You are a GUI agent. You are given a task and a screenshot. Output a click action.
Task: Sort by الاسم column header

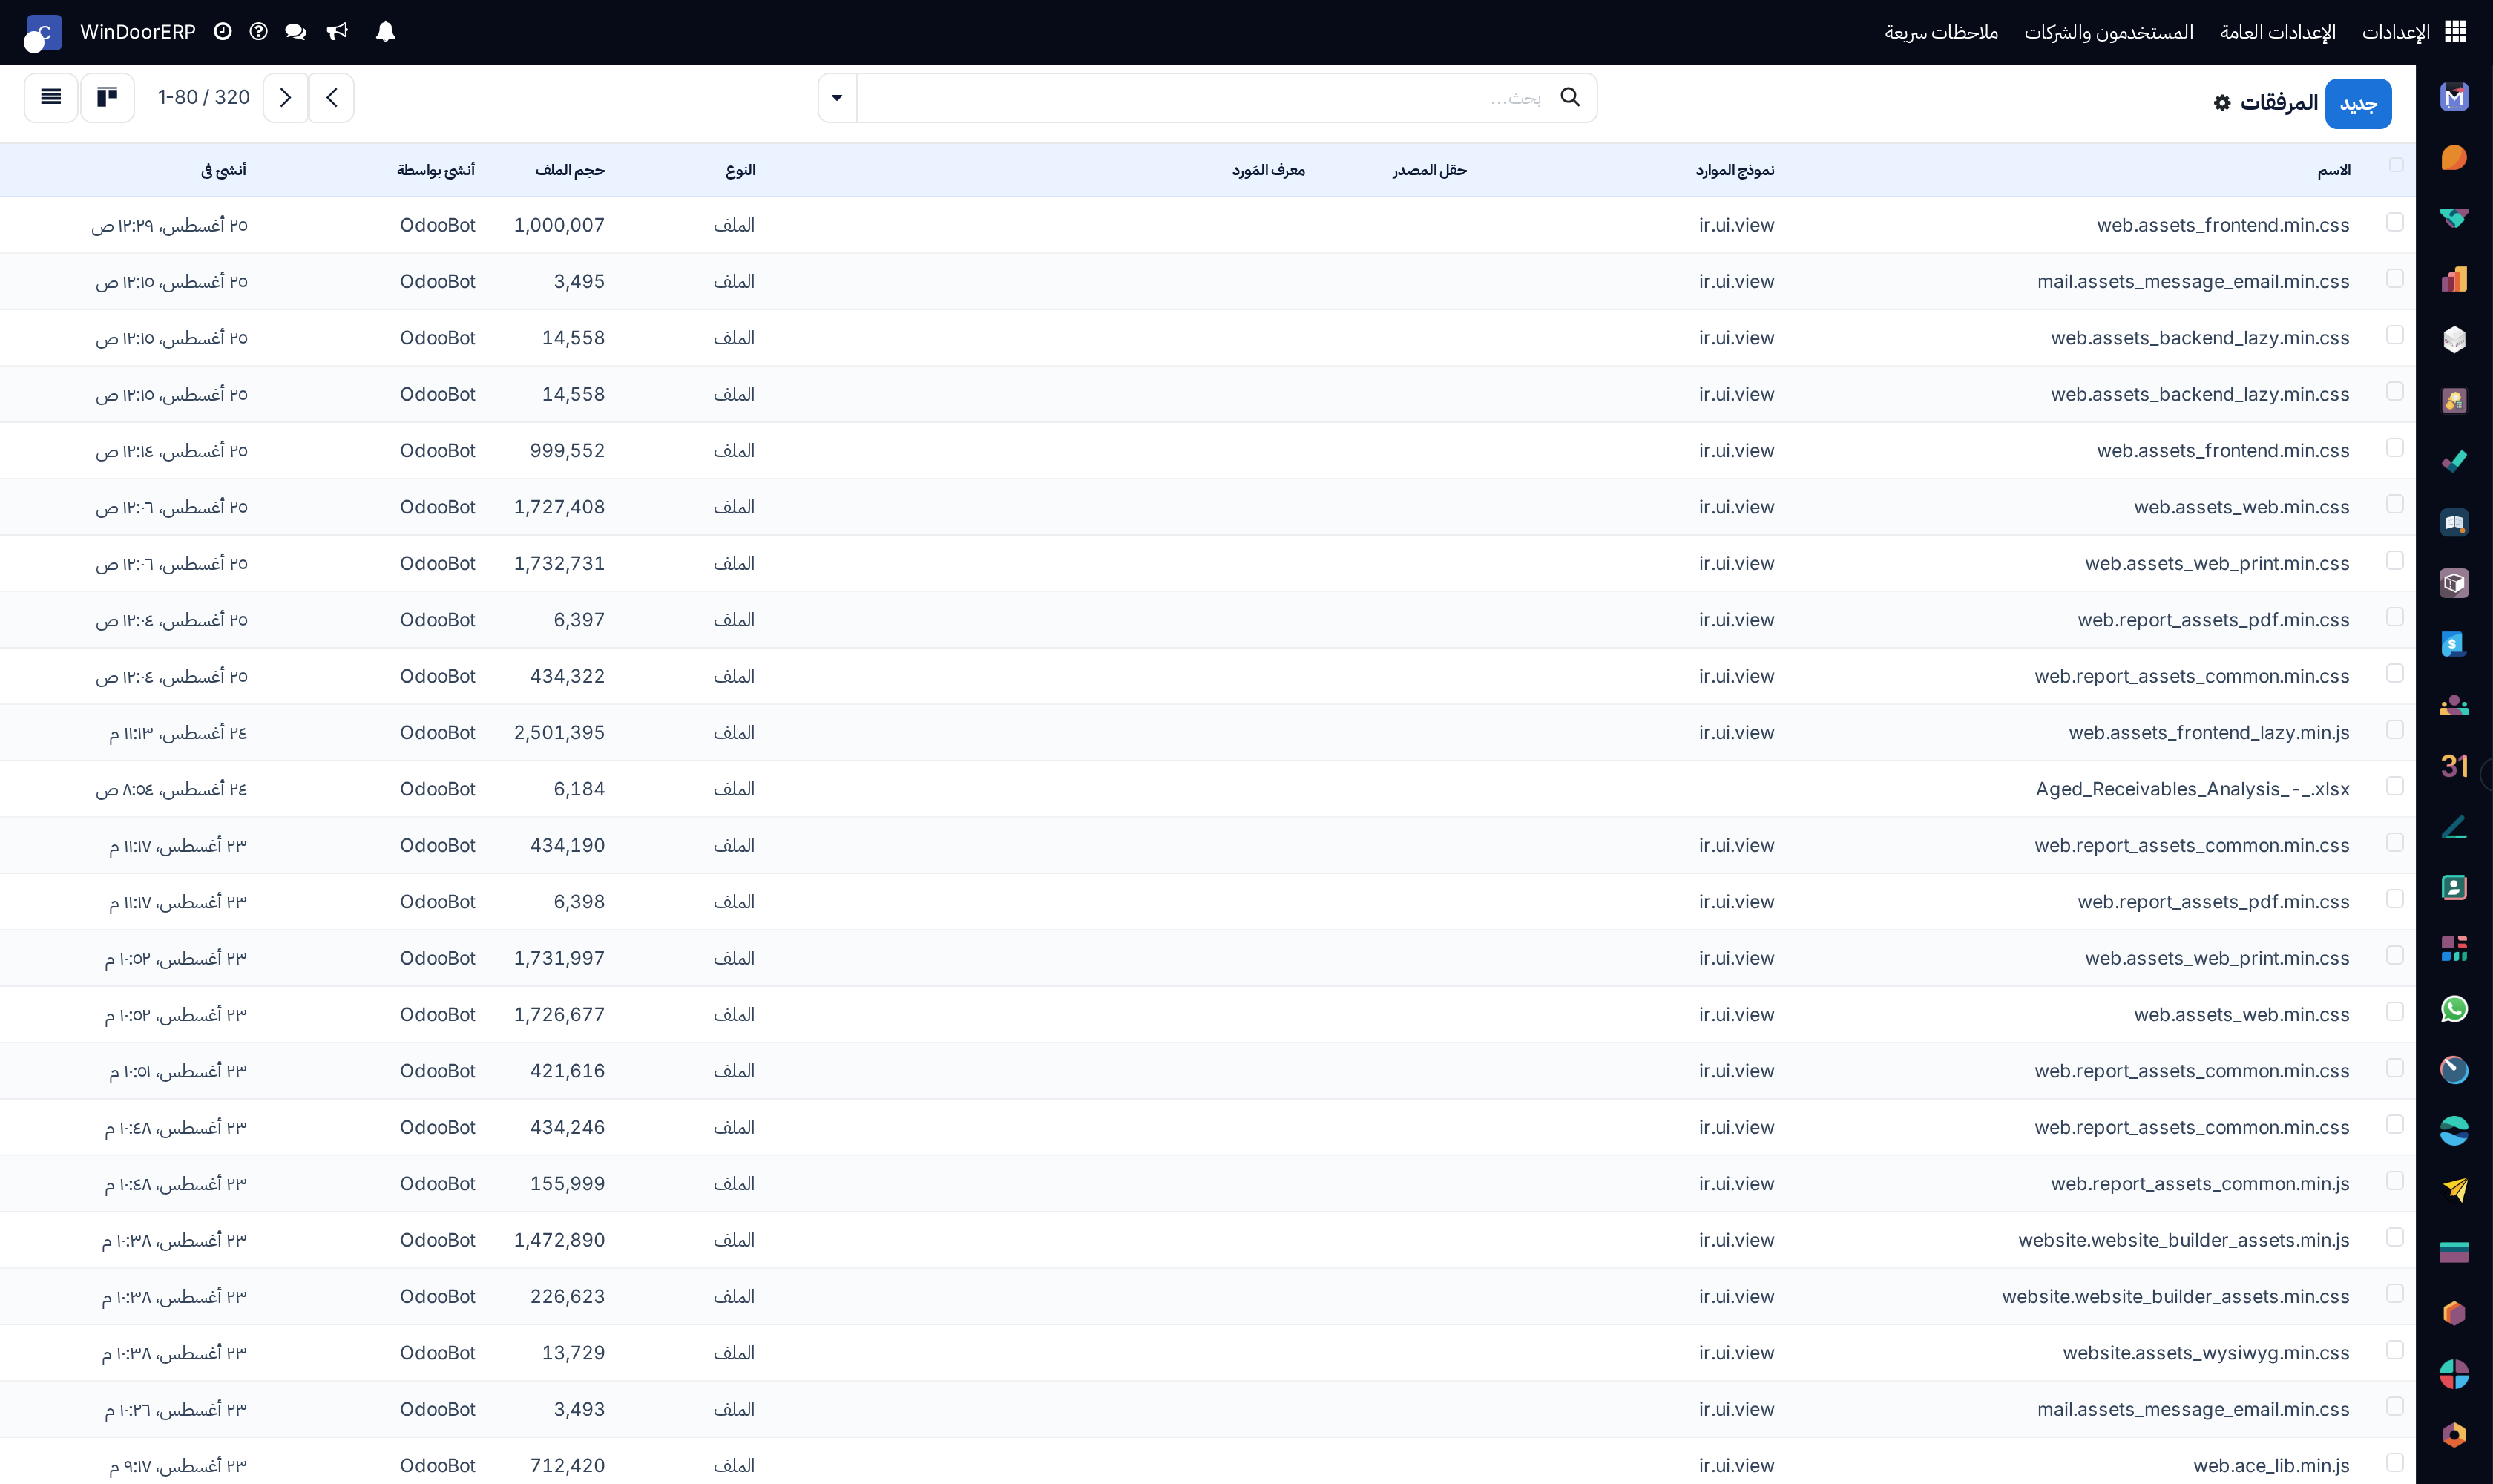tap(2333, 171)
